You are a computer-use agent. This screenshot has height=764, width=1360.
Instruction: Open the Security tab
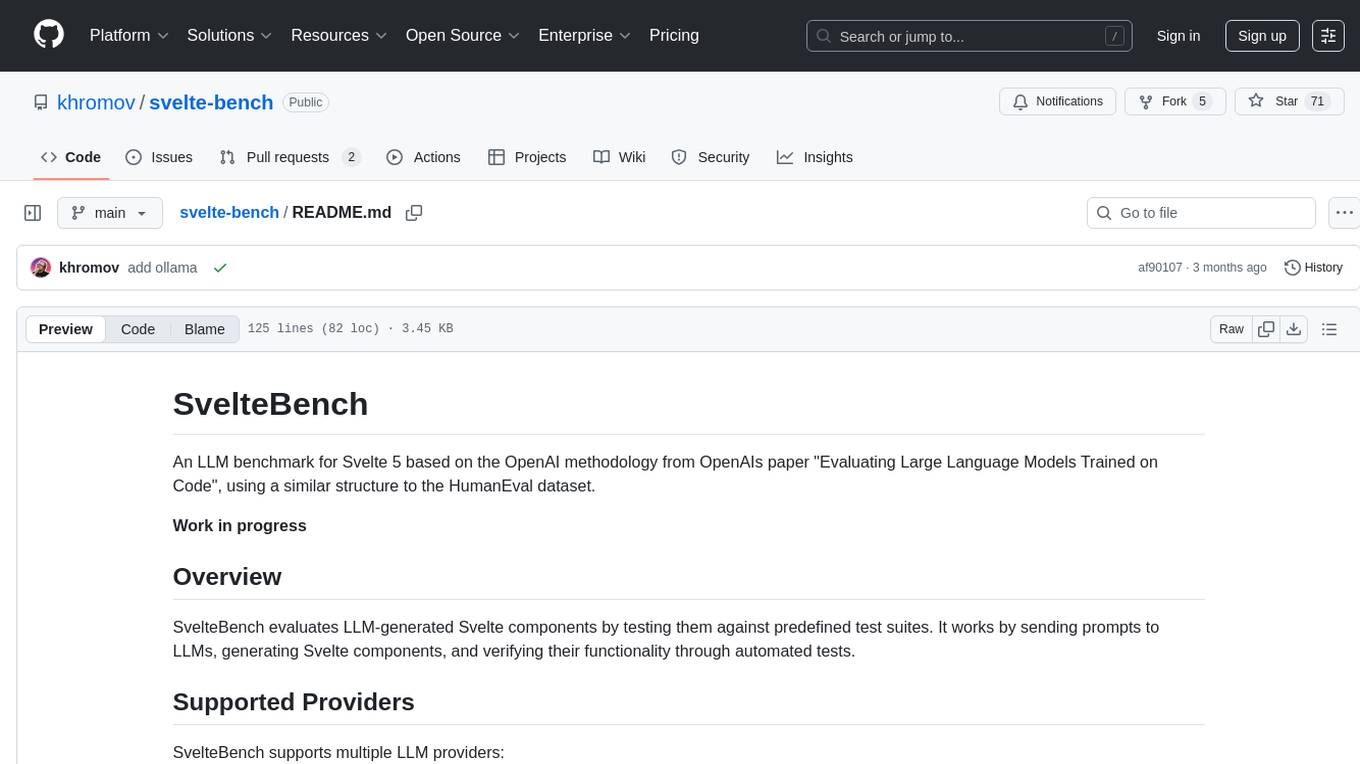tap(710, 157)
